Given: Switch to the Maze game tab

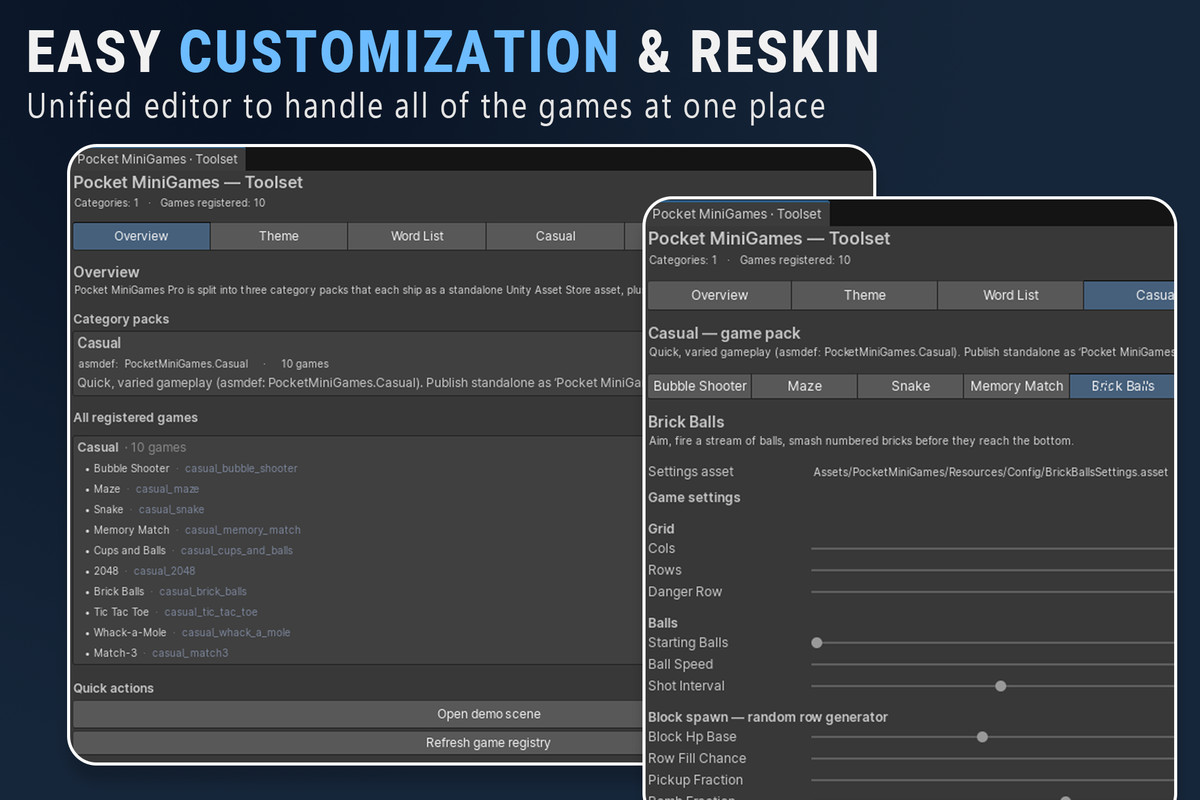Looking at the screenshot, I should tap(804, 386).
